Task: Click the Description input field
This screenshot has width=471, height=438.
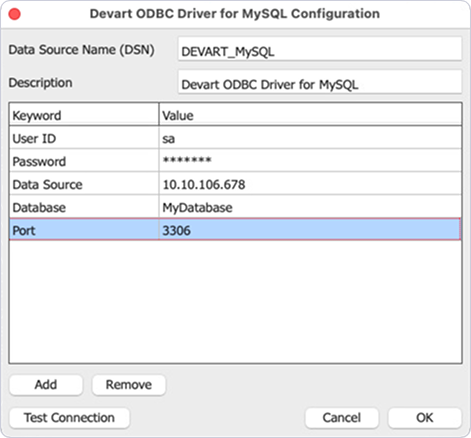Action: pyautogui.click(x=320, y=82)
